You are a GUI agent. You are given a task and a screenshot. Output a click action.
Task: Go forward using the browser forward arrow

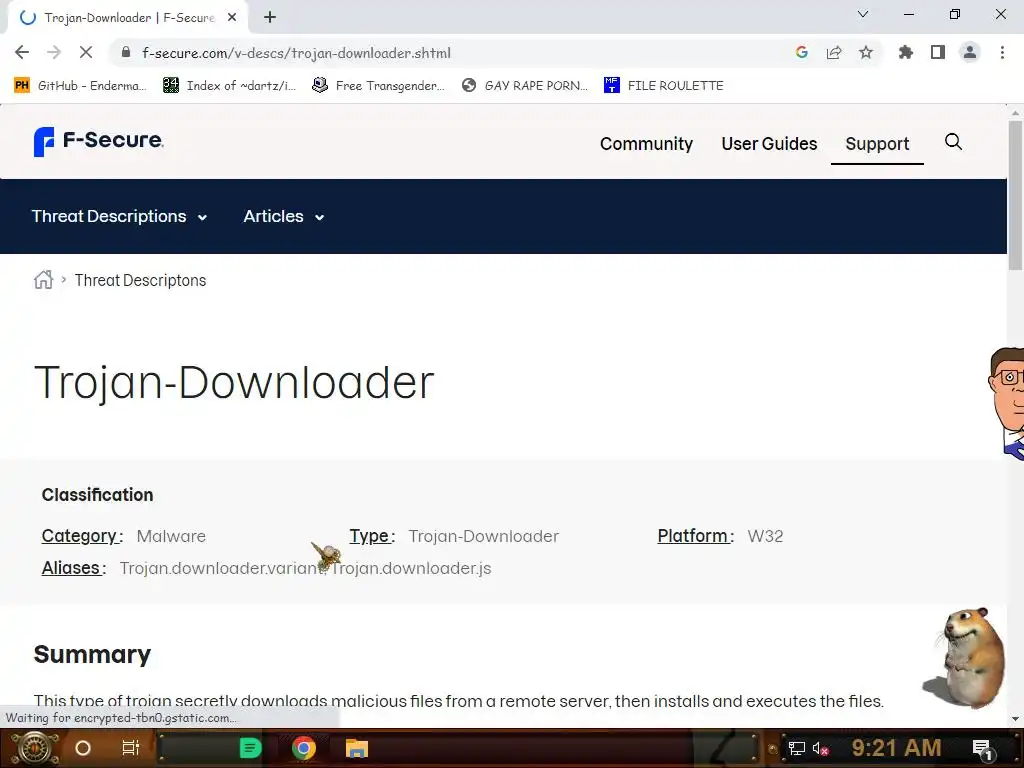coord(54,52)
